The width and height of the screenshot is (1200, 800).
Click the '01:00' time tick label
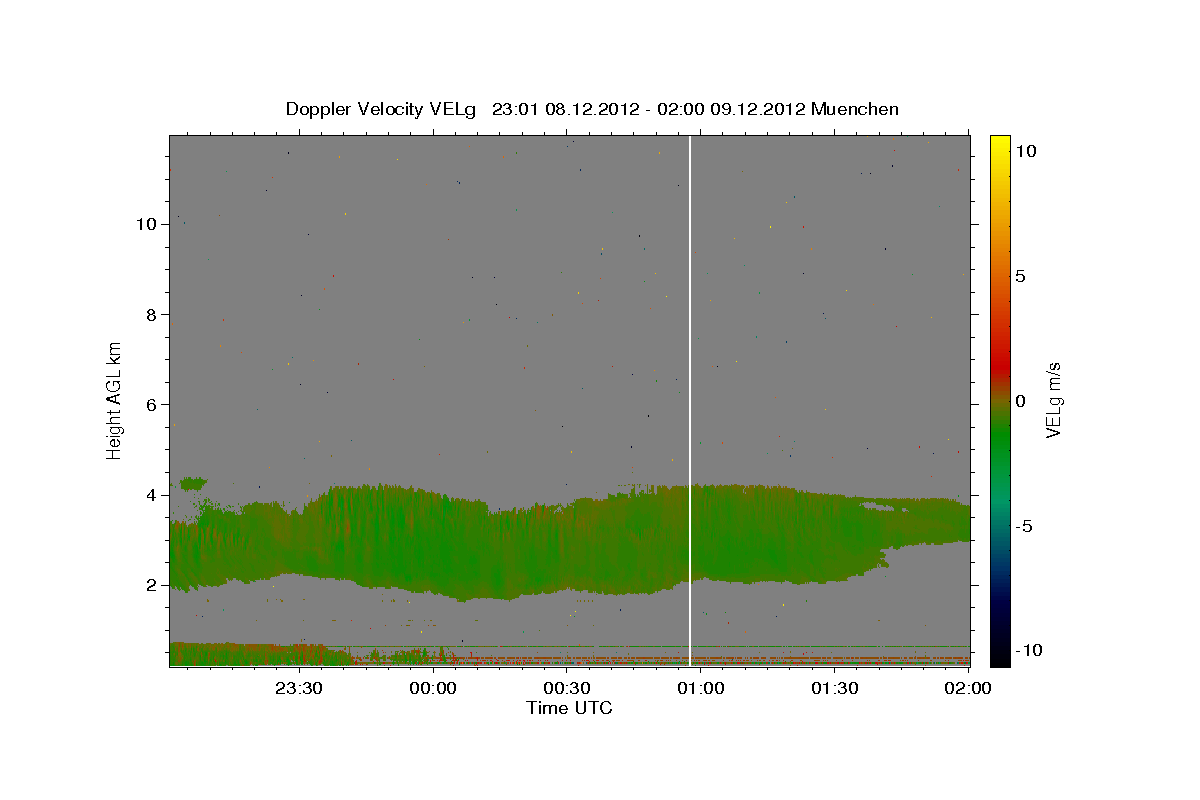click(x=700, y=688)
